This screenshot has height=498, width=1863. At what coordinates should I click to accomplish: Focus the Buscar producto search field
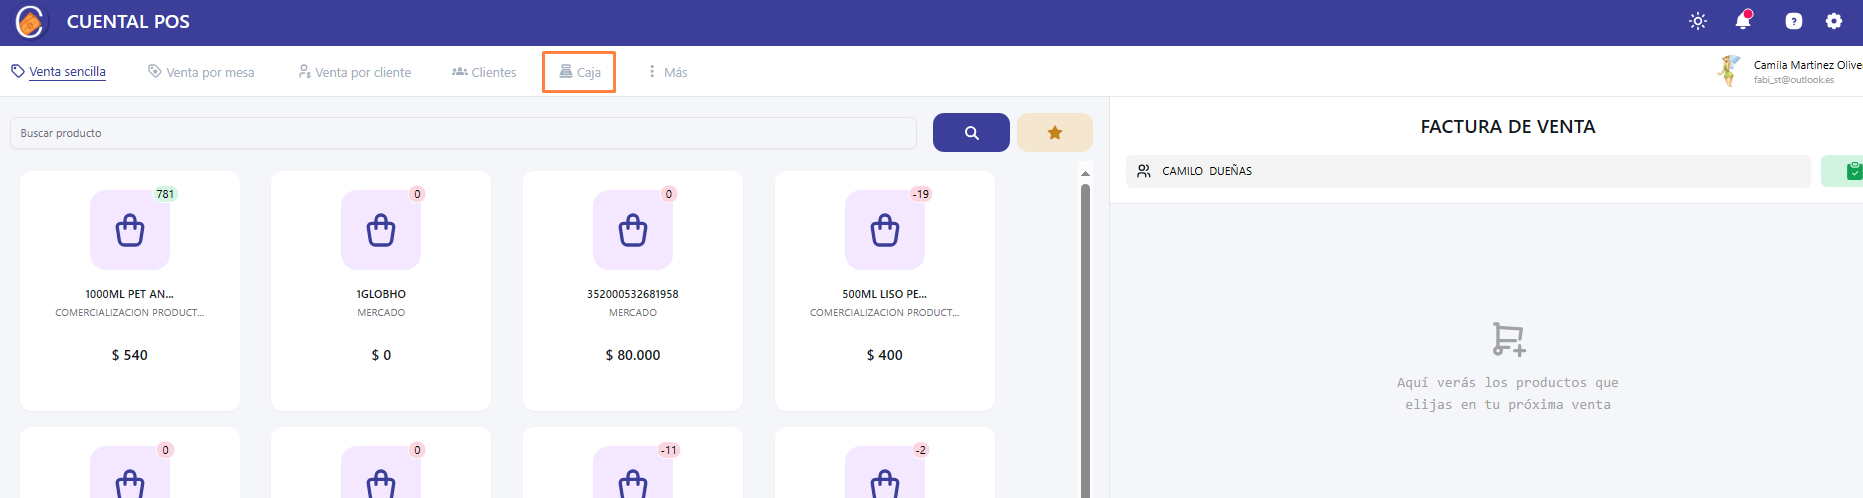(462, 133)
